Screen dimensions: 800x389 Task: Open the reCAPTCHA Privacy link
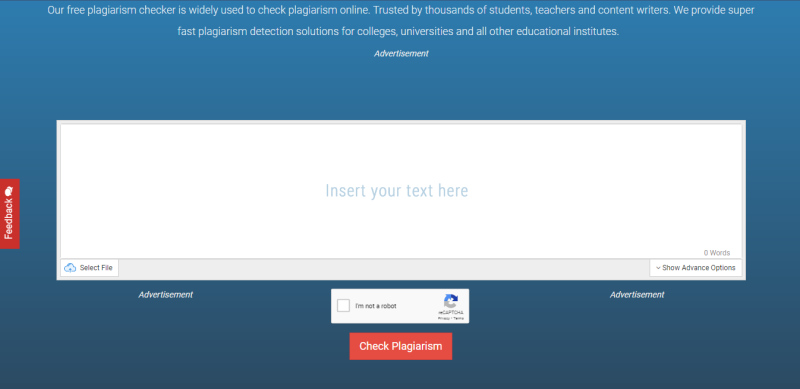pos(444,318)
